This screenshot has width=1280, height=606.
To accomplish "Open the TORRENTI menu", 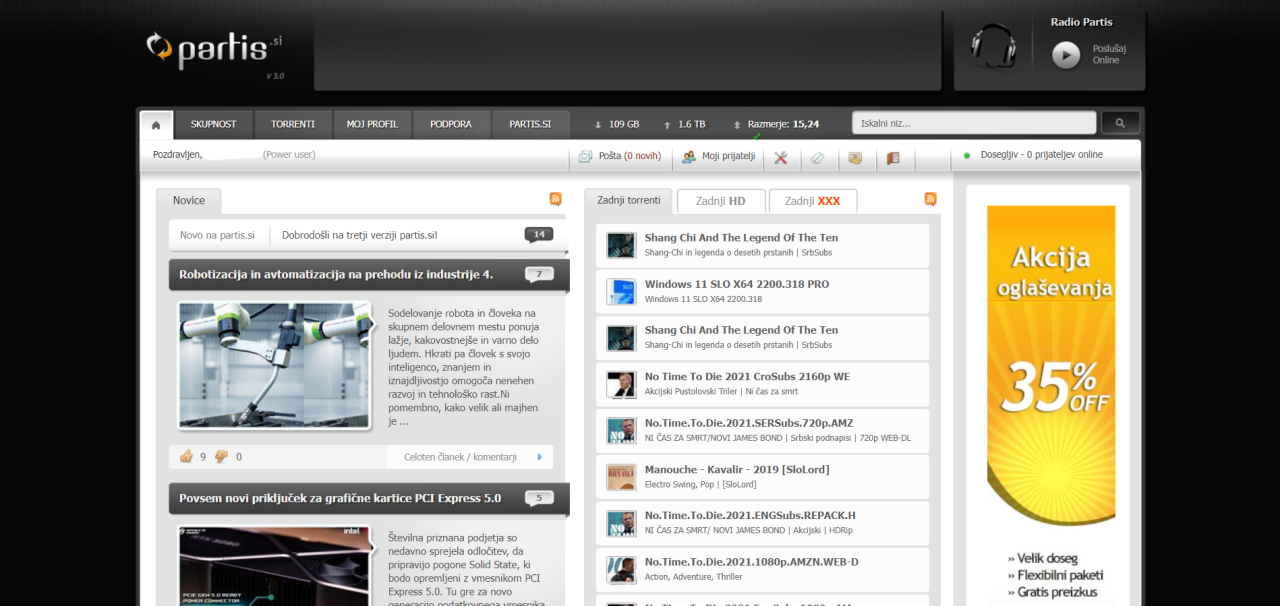I will click(292, 124).
